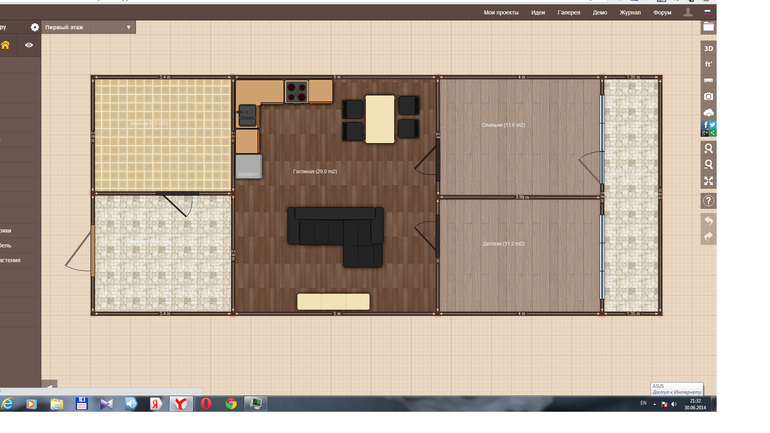Open Журнал menu
This screenshot has width=770, height=433.
point(630,13)
